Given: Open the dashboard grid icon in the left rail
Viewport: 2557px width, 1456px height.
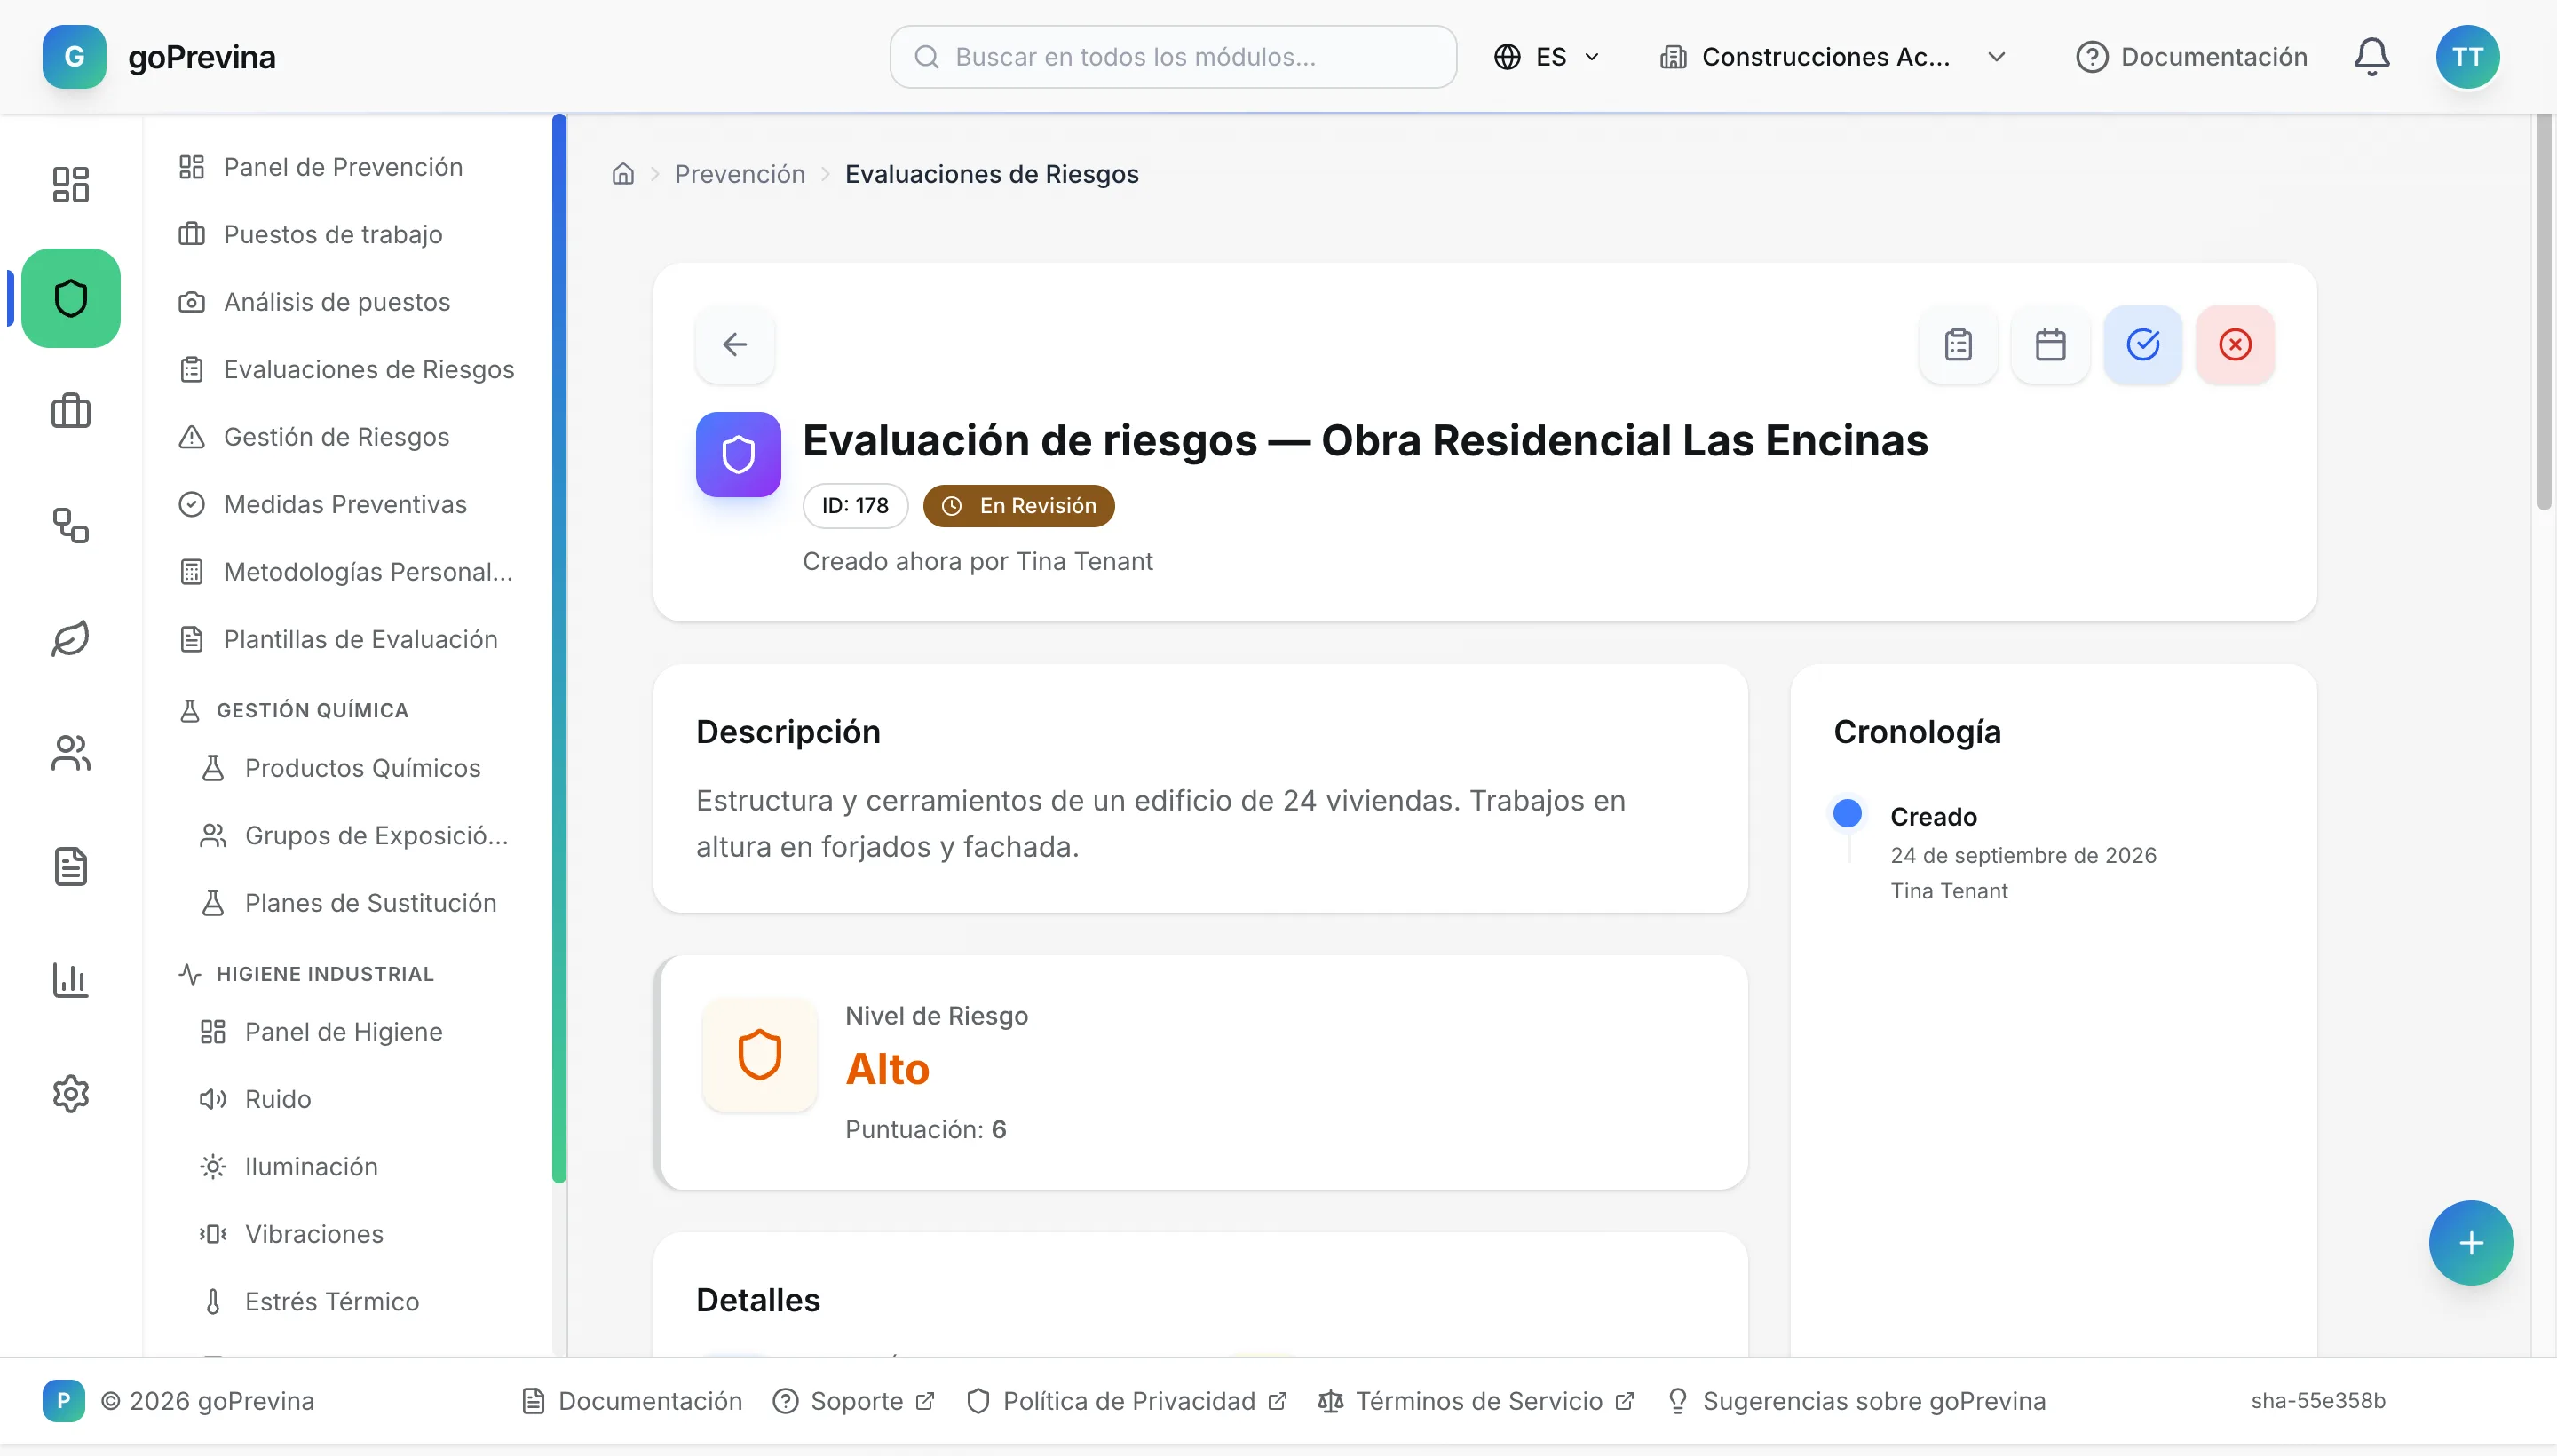Looking at the screenshot, I should point(70,184).
